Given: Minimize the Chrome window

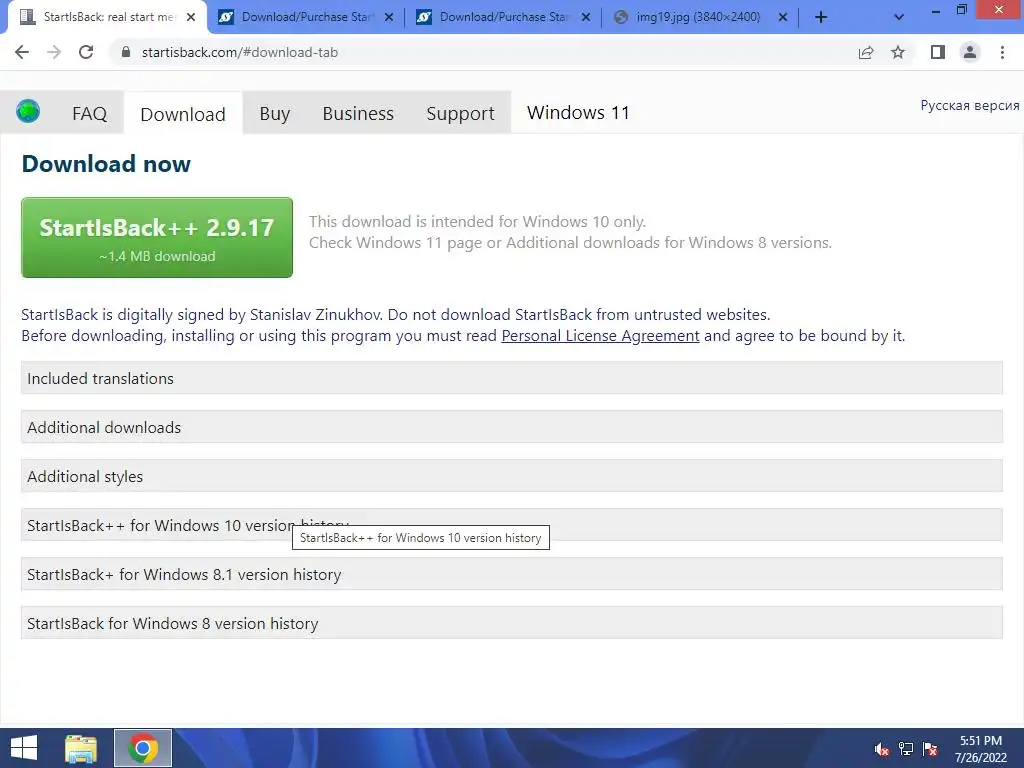Looking at the screenshot, I should pos(935,10).
